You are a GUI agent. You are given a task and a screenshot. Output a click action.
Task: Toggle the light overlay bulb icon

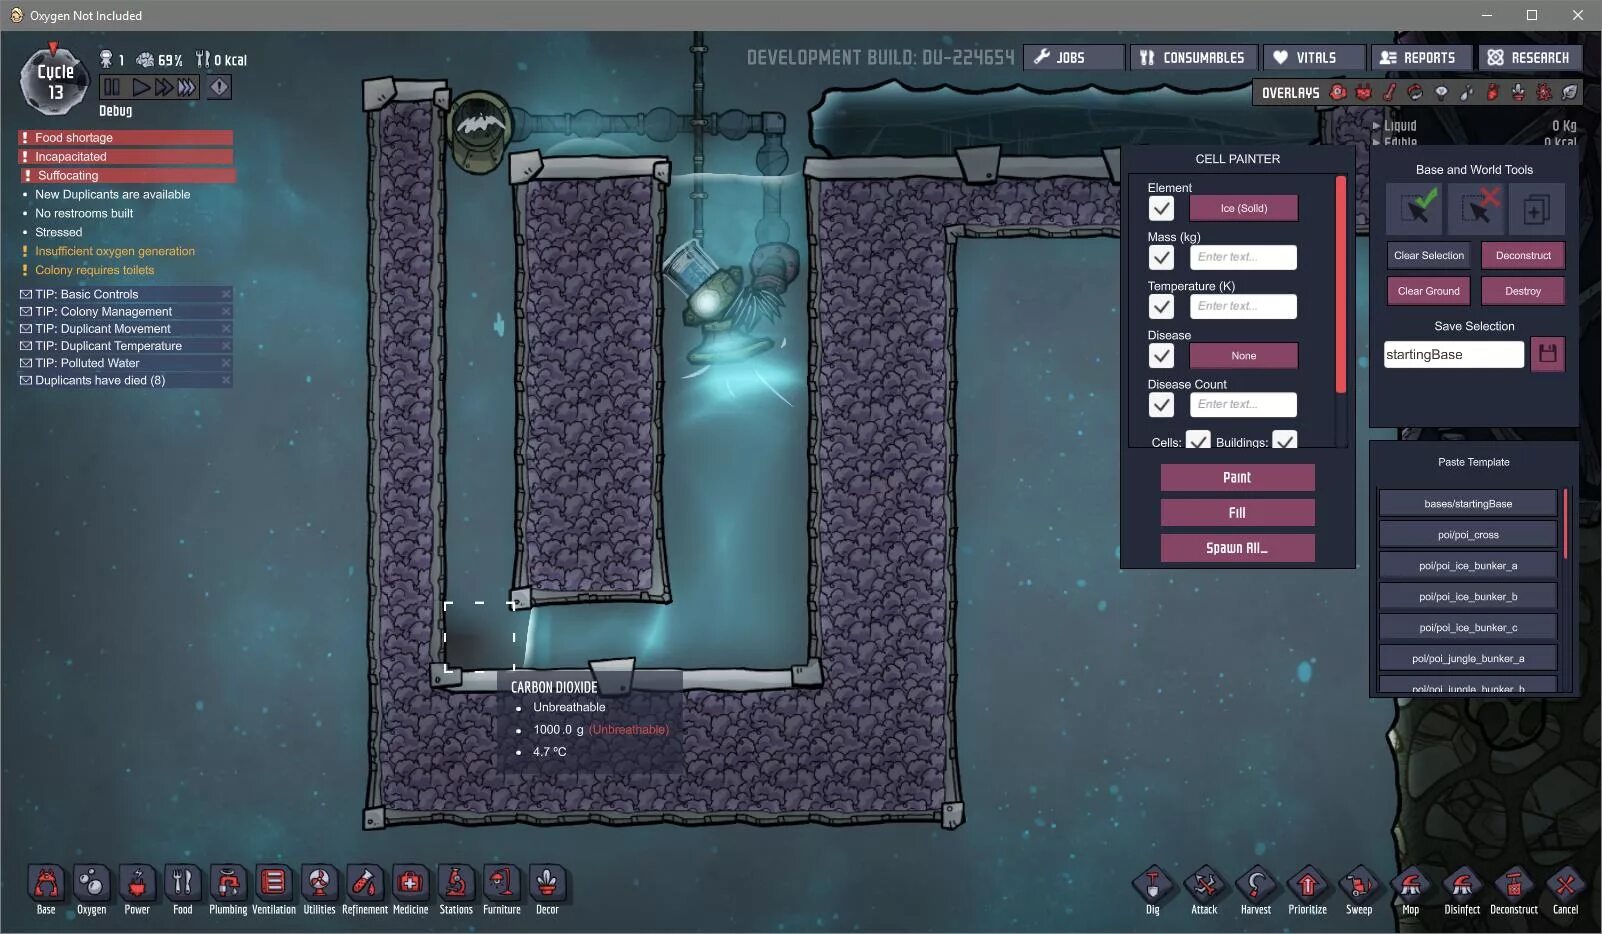[1441, 92]
